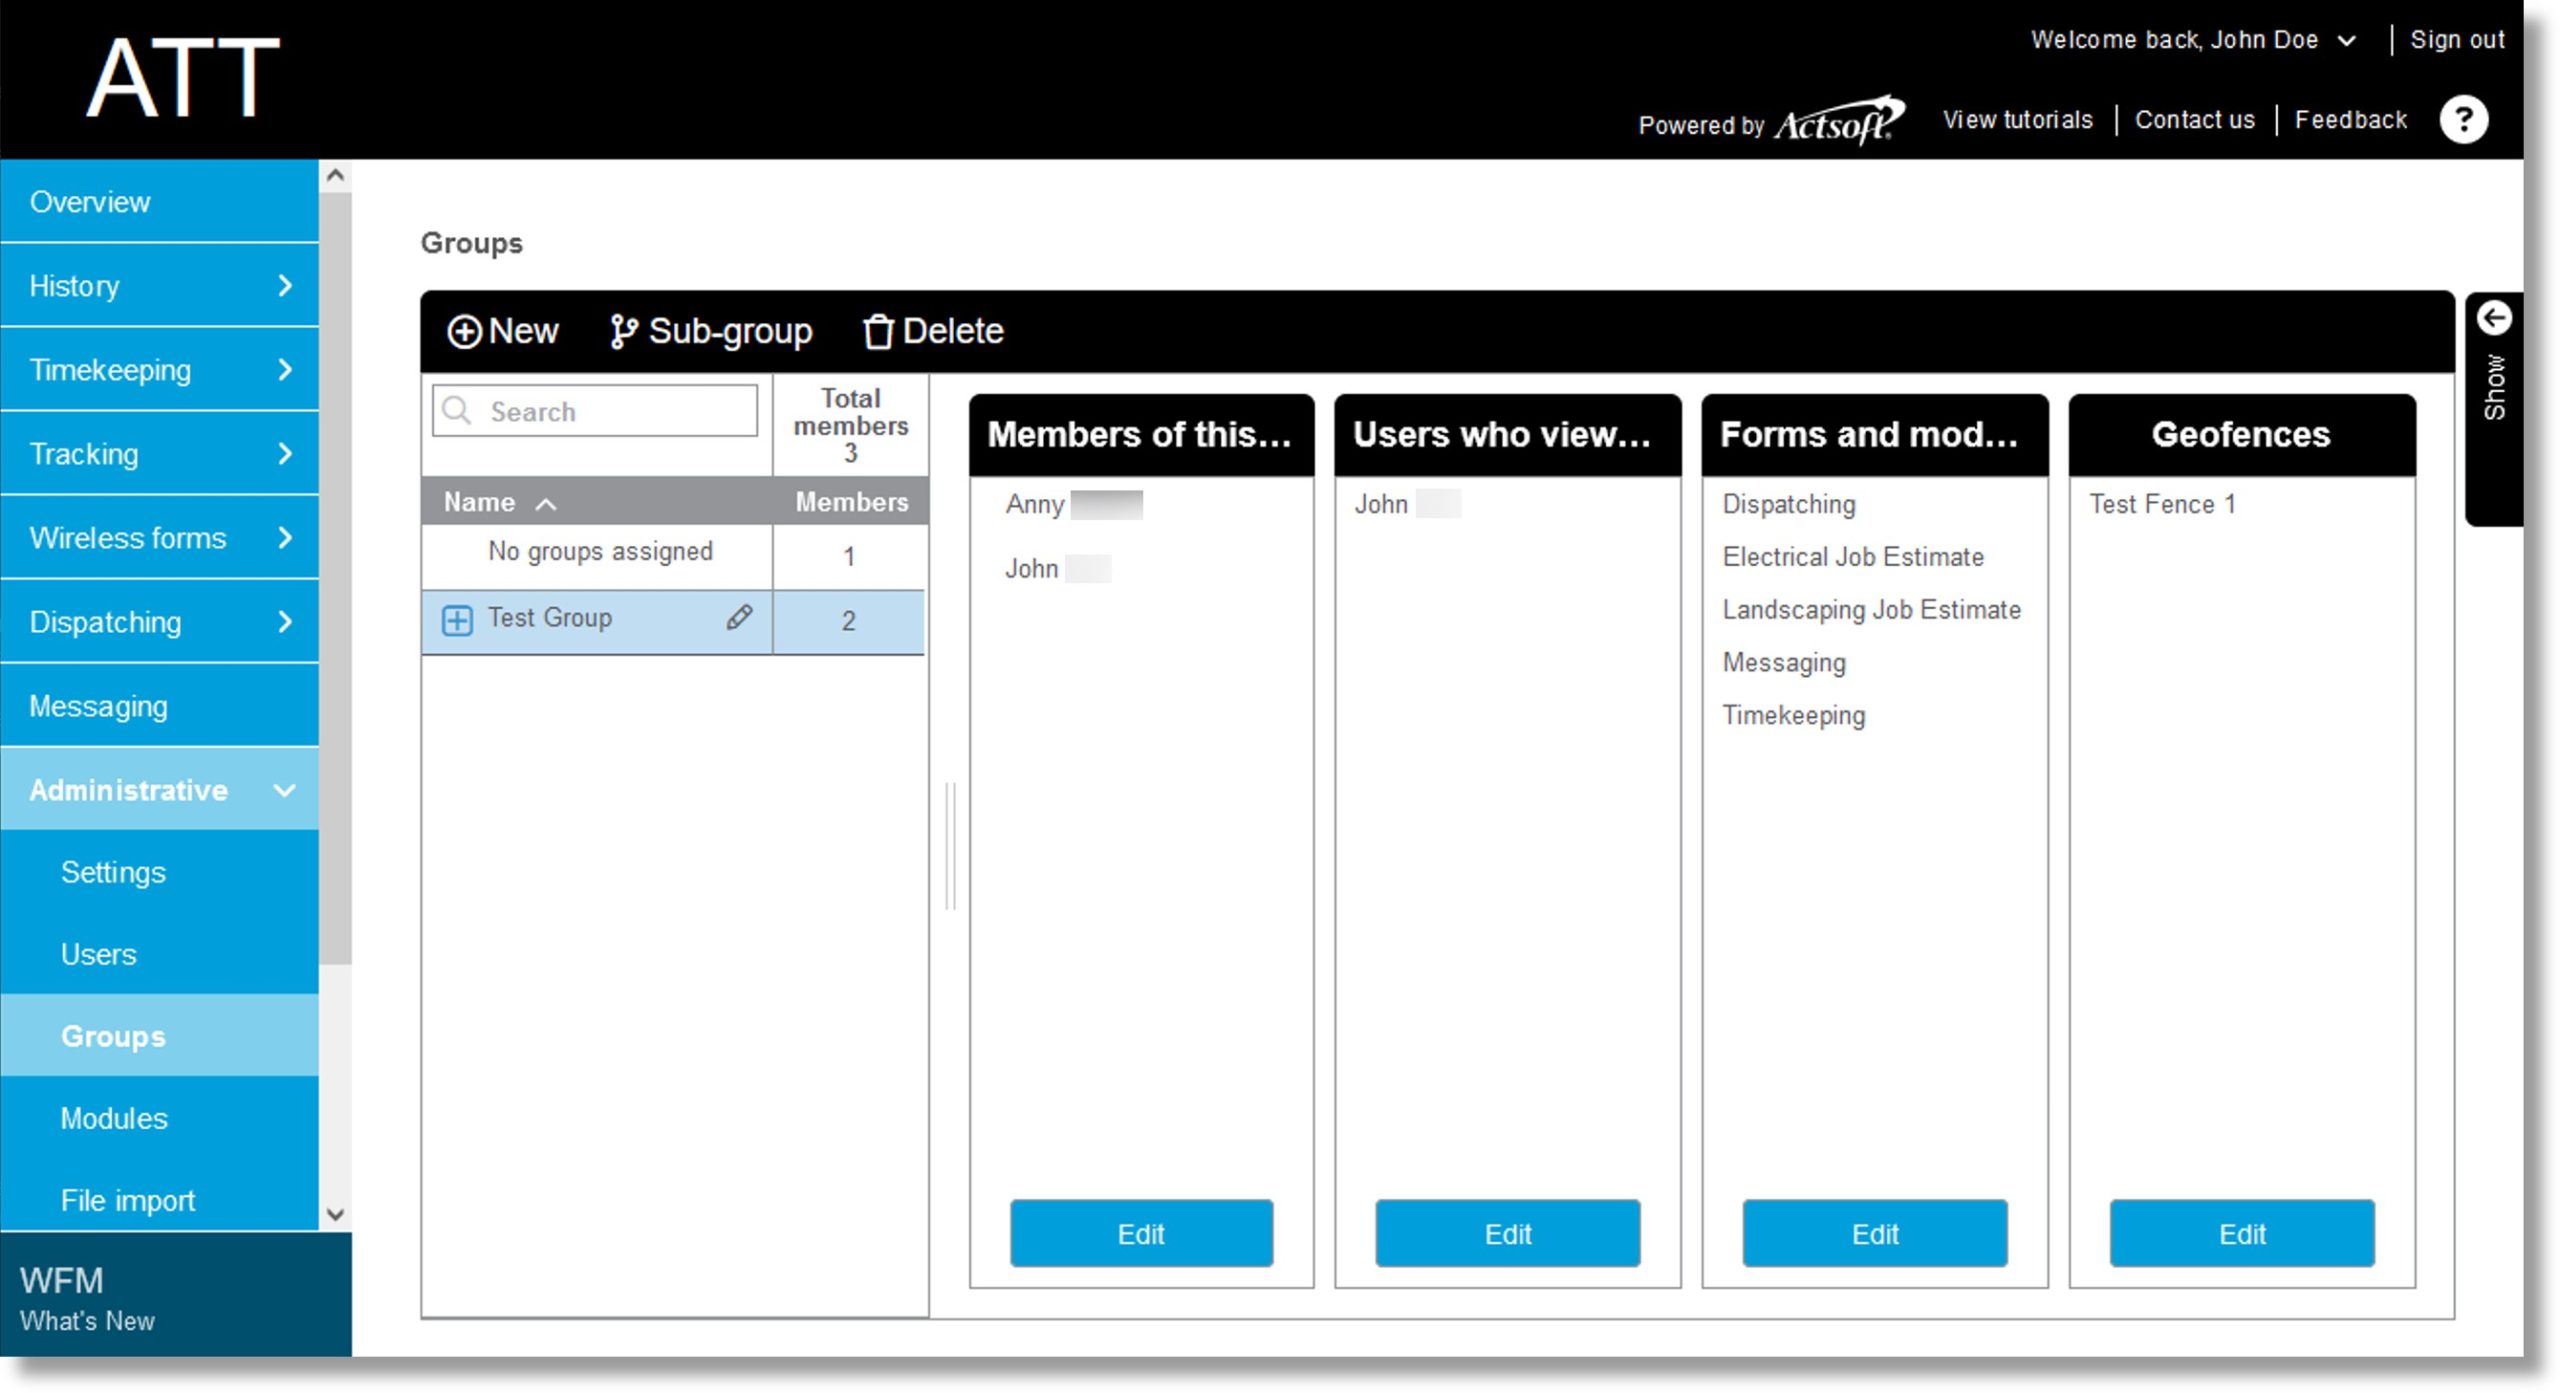Click the search magnifier icon
The height and width of the screenshot is (1393, 2560).
pyautogui.click(x=457, y=411)
